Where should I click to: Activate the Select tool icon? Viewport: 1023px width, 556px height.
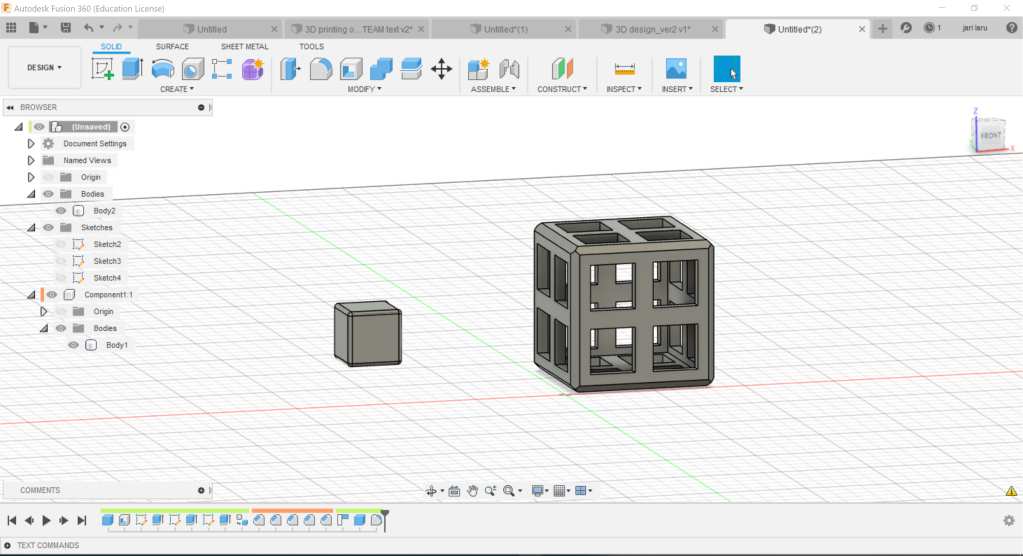pyautogui.click(x=727, y=69)
